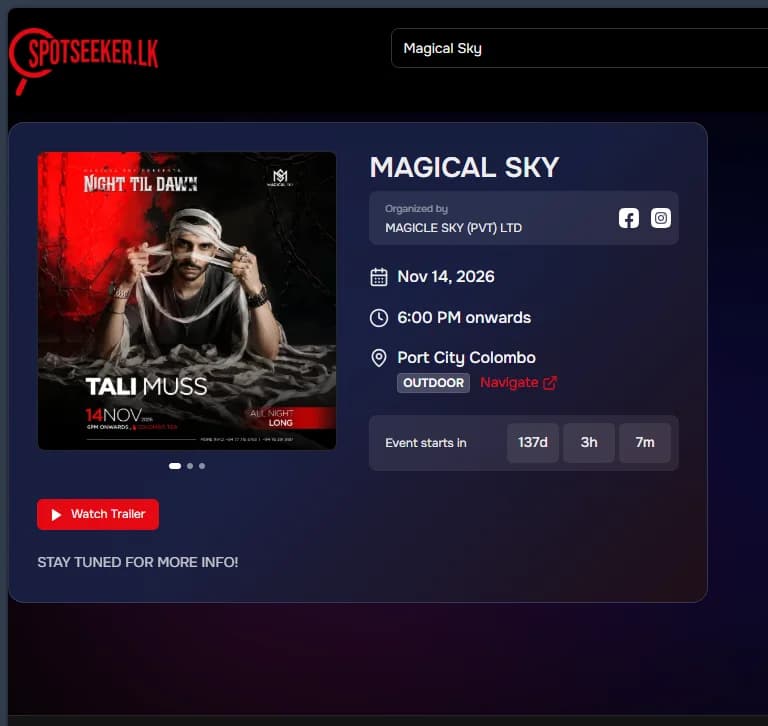Image resolution: width=768 pixels, height=726 pixels.
Task: Click the 137d countdown box
Action: 533,442
